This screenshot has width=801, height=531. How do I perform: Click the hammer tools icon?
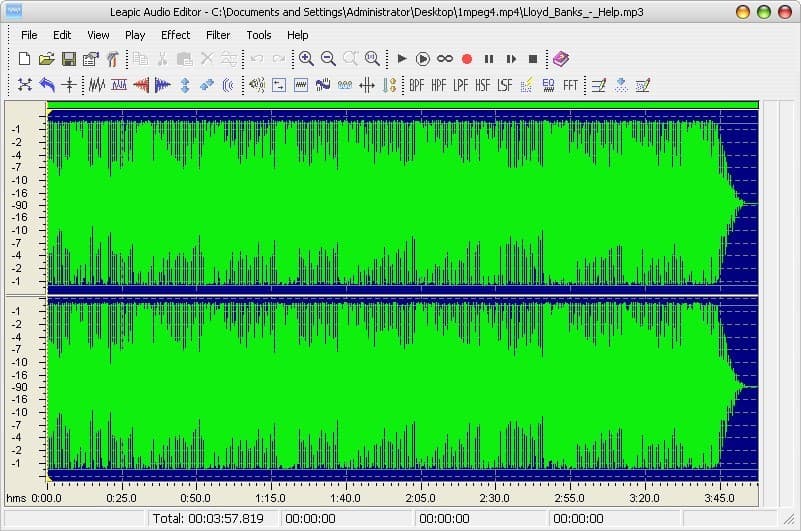coord(113,59)
